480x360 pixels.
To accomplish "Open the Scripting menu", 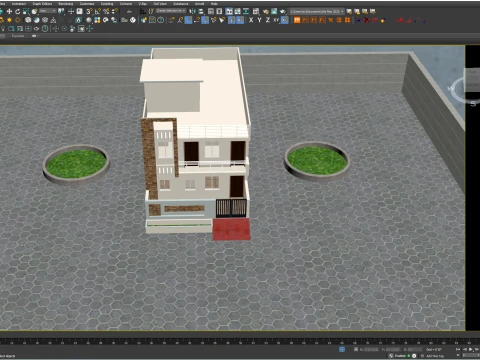I will (107, 4).
